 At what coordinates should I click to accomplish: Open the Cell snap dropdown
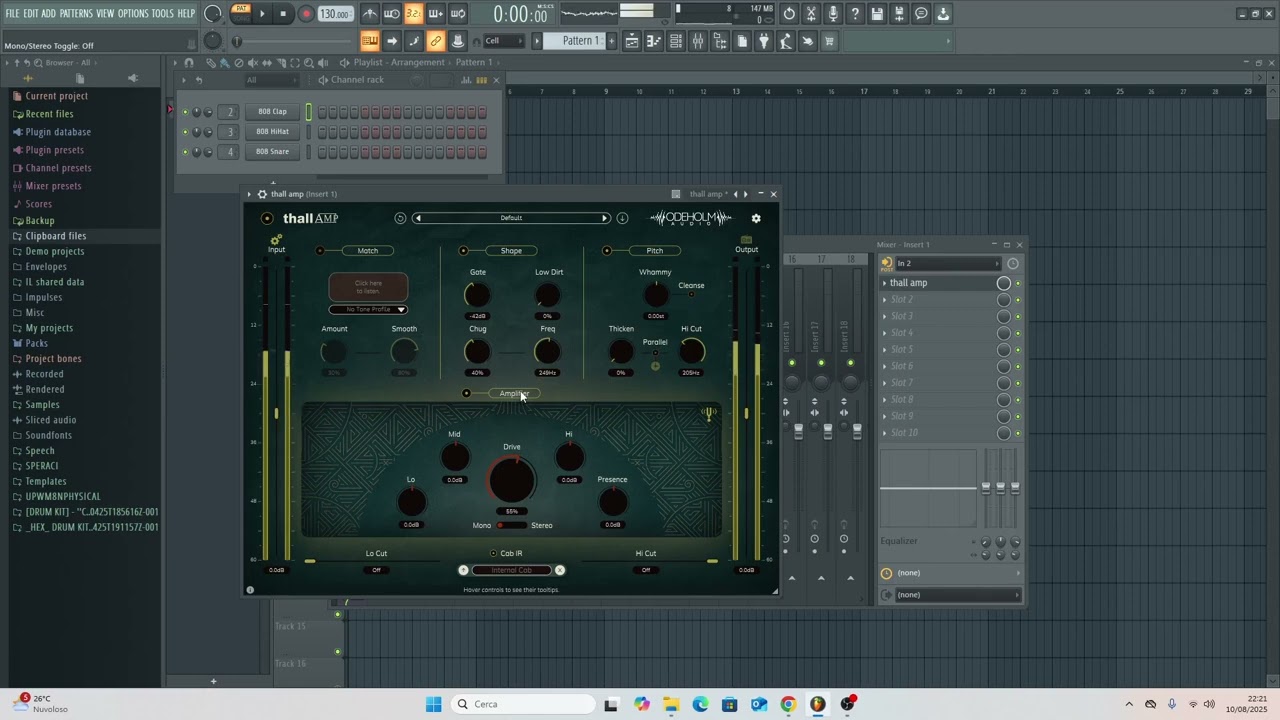coord(505,41)
